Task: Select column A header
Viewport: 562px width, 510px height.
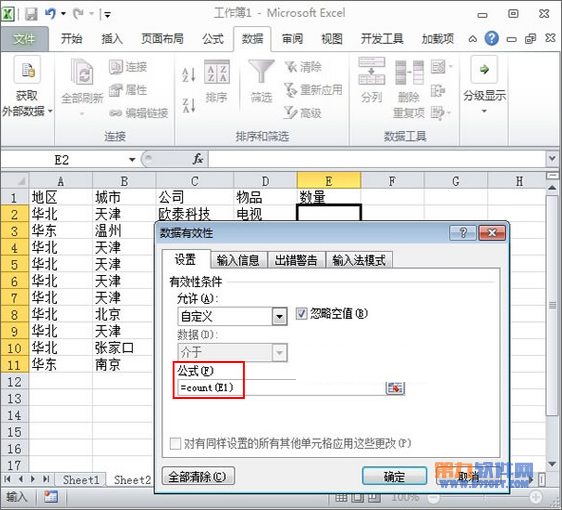Action: 61,181
